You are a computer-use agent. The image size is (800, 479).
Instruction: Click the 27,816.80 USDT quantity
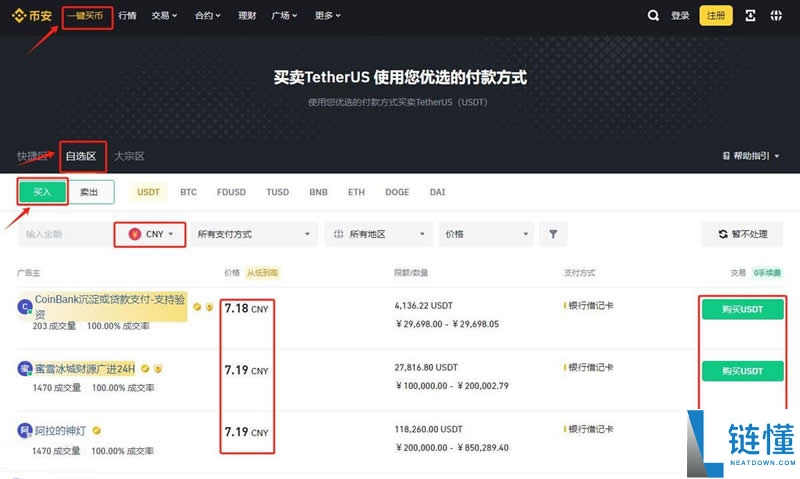tap(426, 367)
